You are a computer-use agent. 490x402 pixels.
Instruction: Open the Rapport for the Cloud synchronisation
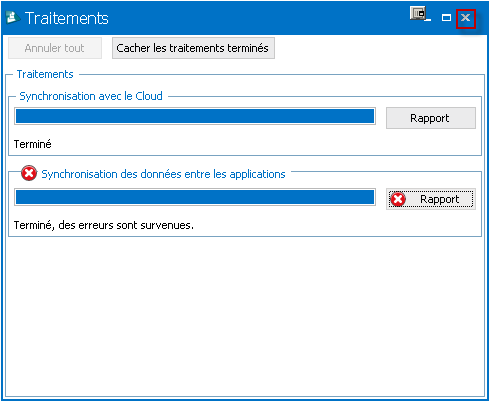(431, 118)
